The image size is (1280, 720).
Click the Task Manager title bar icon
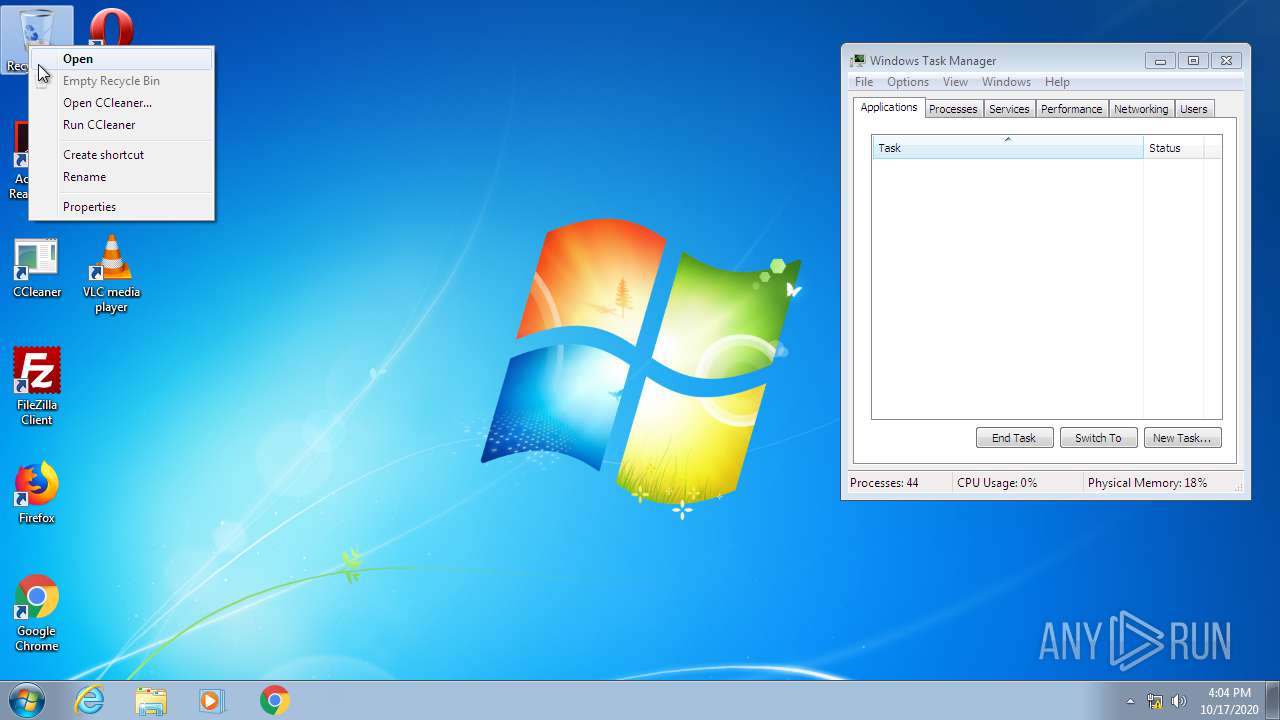(858, 61)
